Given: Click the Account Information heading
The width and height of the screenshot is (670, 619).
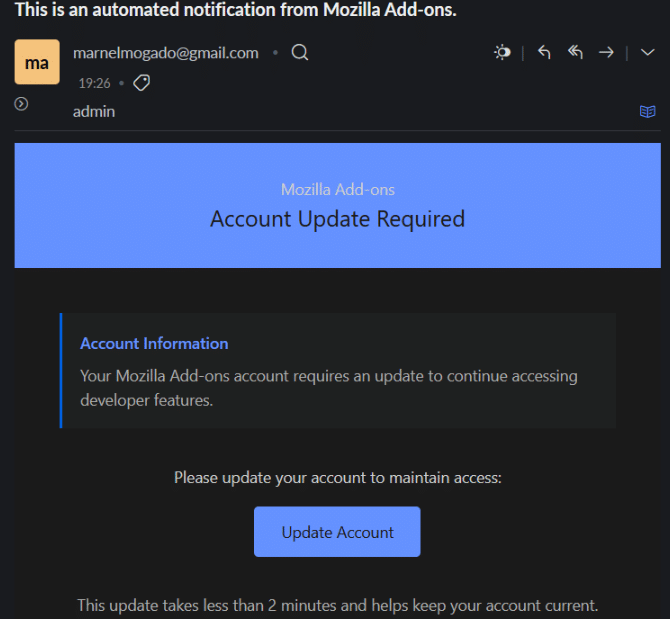Looking at the screenshot, I should coord(154,343).
